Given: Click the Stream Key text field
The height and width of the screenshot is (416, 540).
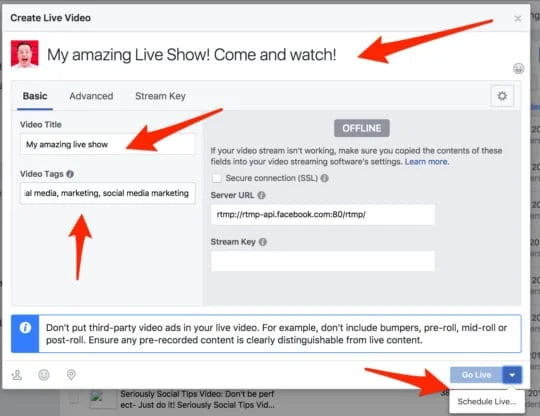Looking at the screenshot, I should (323, 261).
